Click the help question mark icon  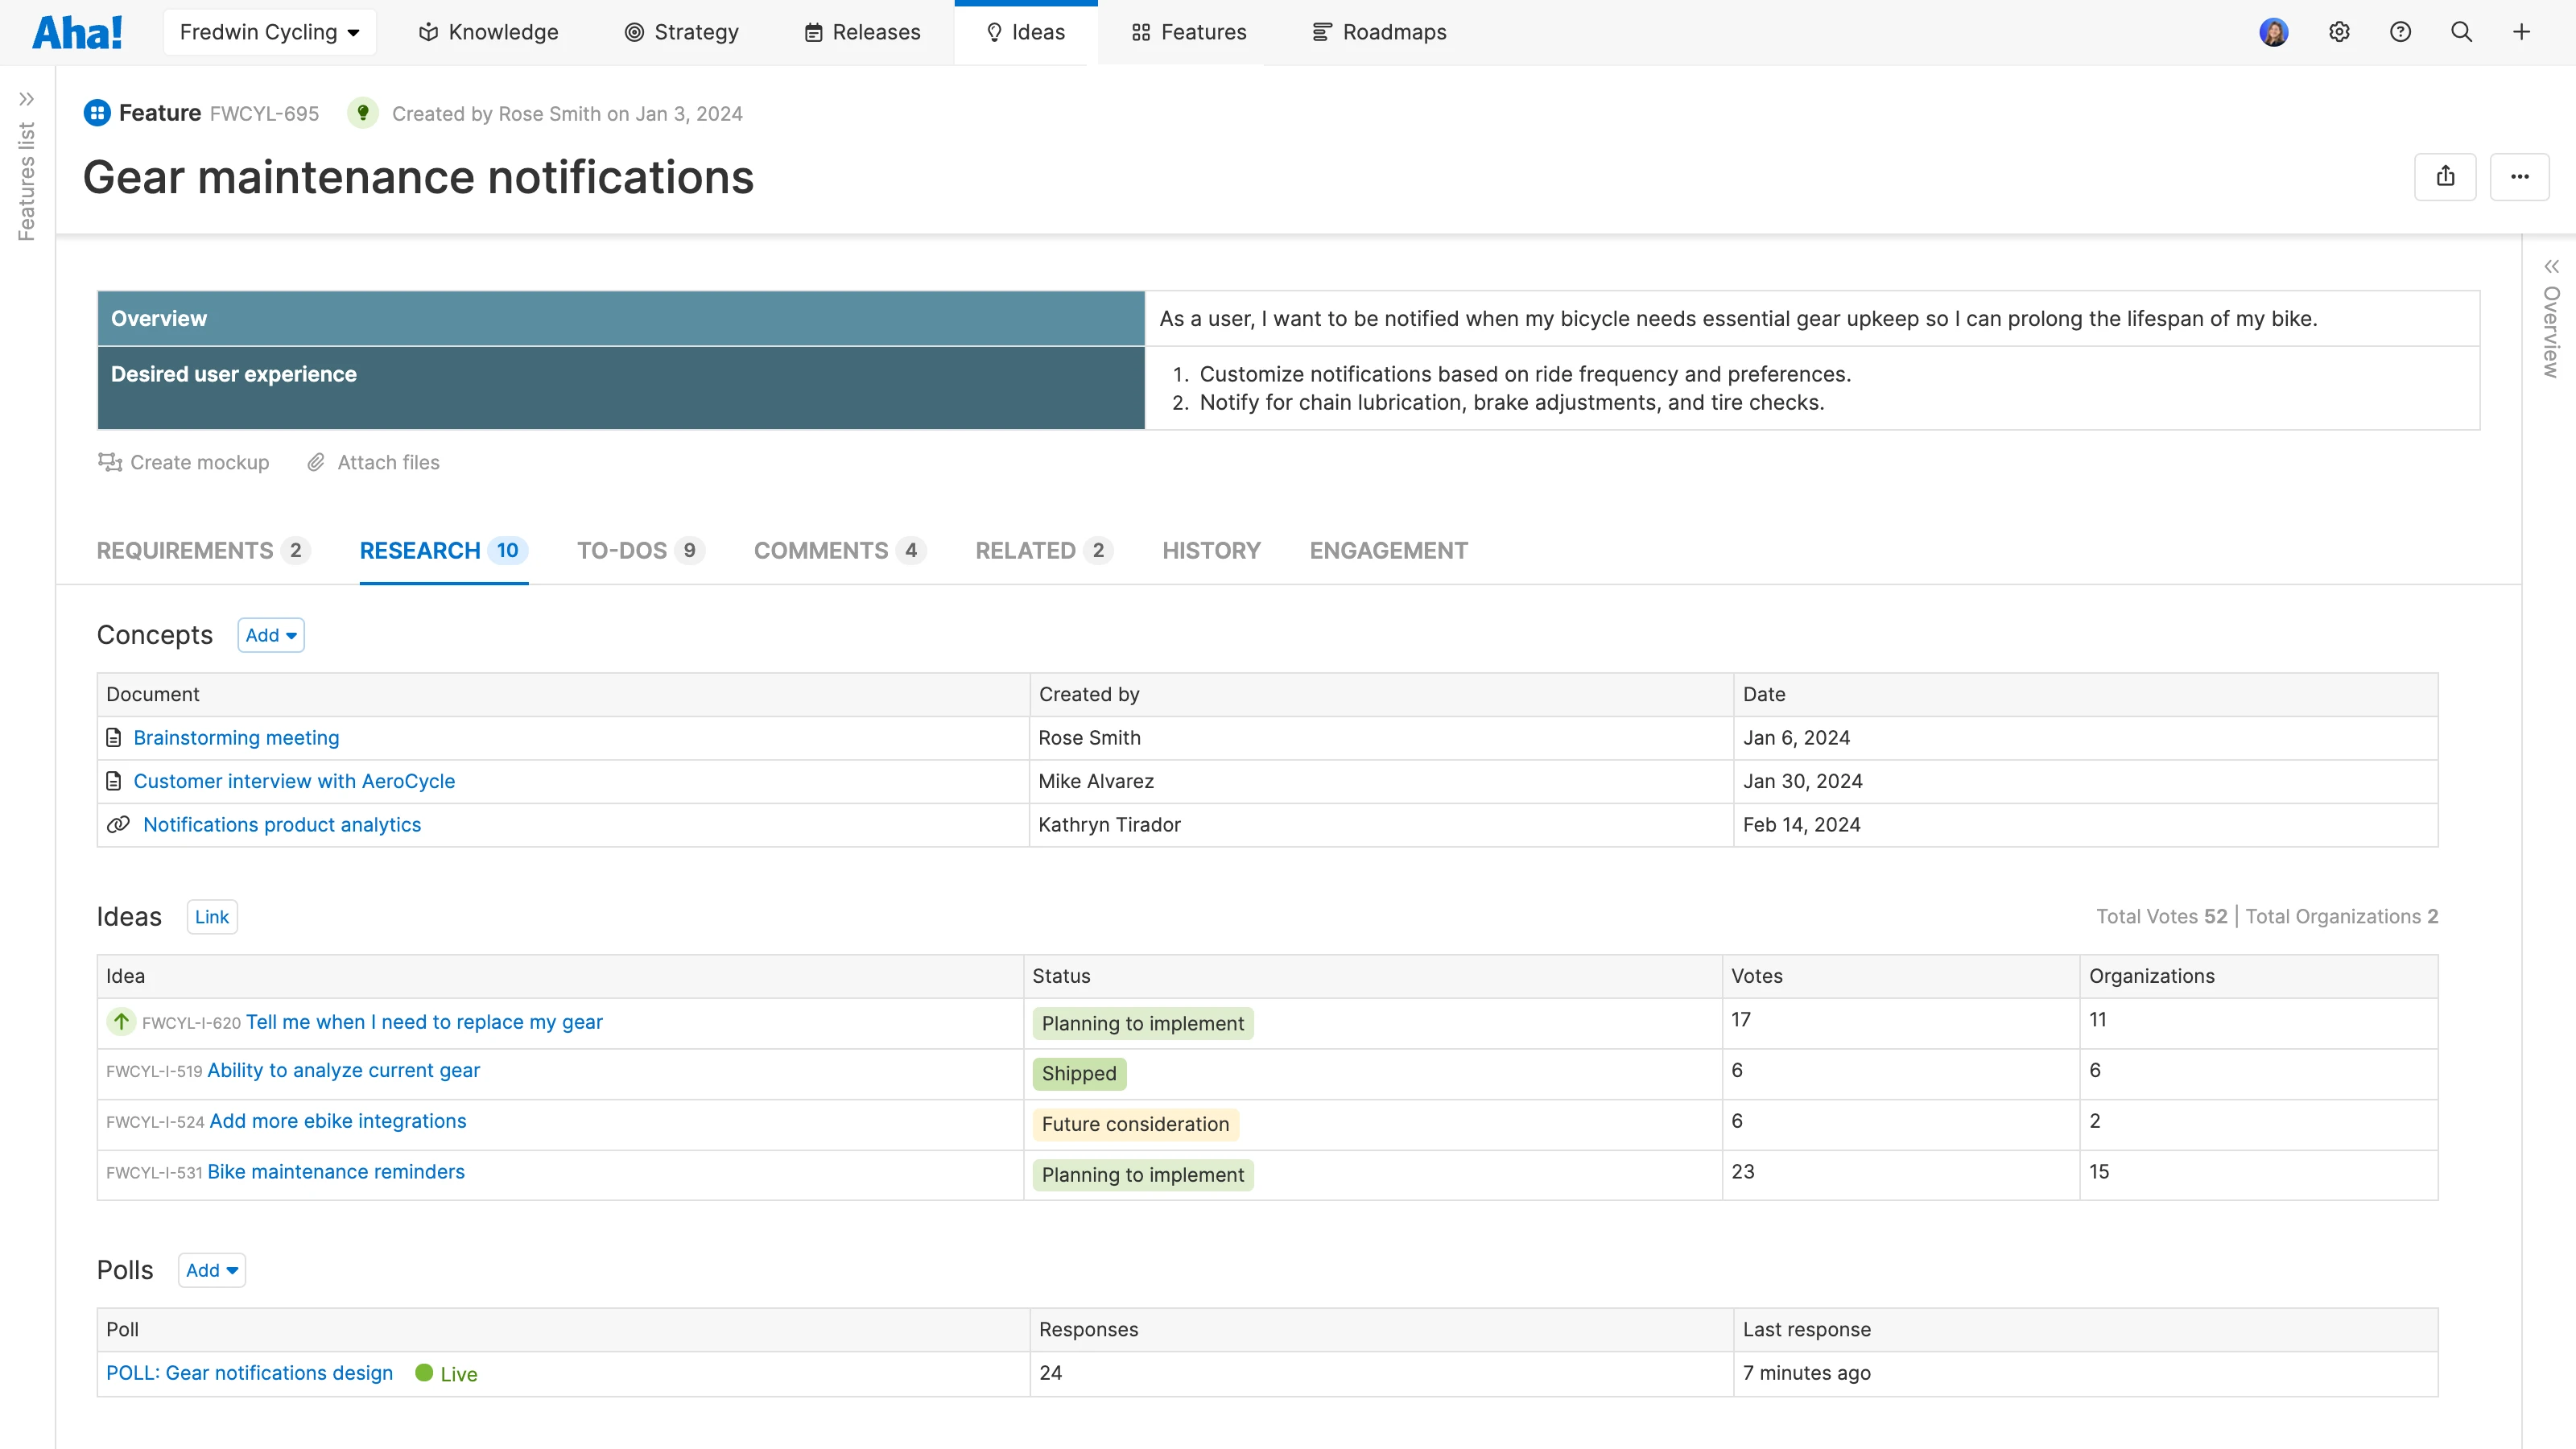[x=2400, y=32]
